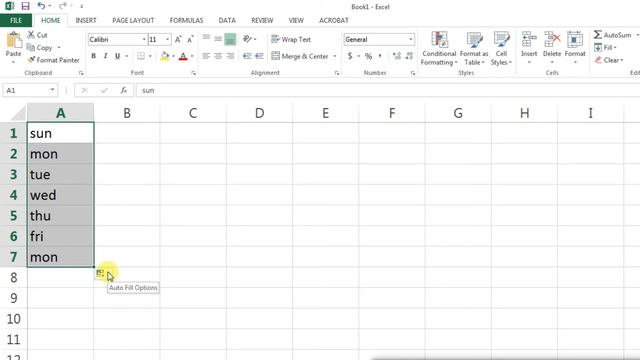Open the Fill Color dropdown arrow

pos(173,56)
